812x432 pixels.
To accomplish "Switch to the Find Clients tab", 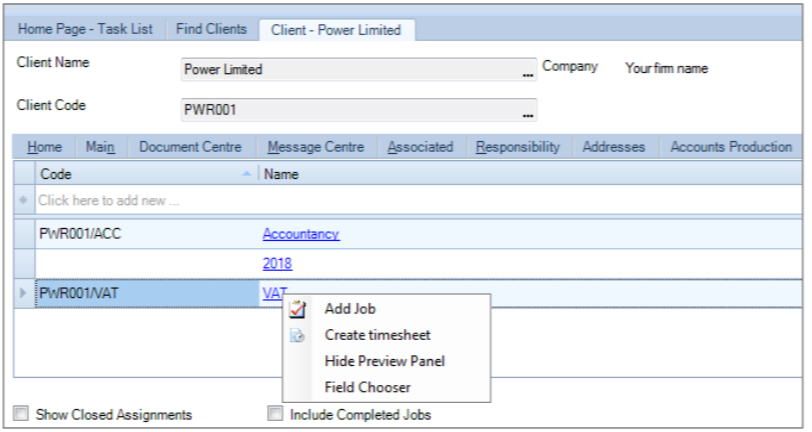I will pyautogui.click(x=211, y=29).
